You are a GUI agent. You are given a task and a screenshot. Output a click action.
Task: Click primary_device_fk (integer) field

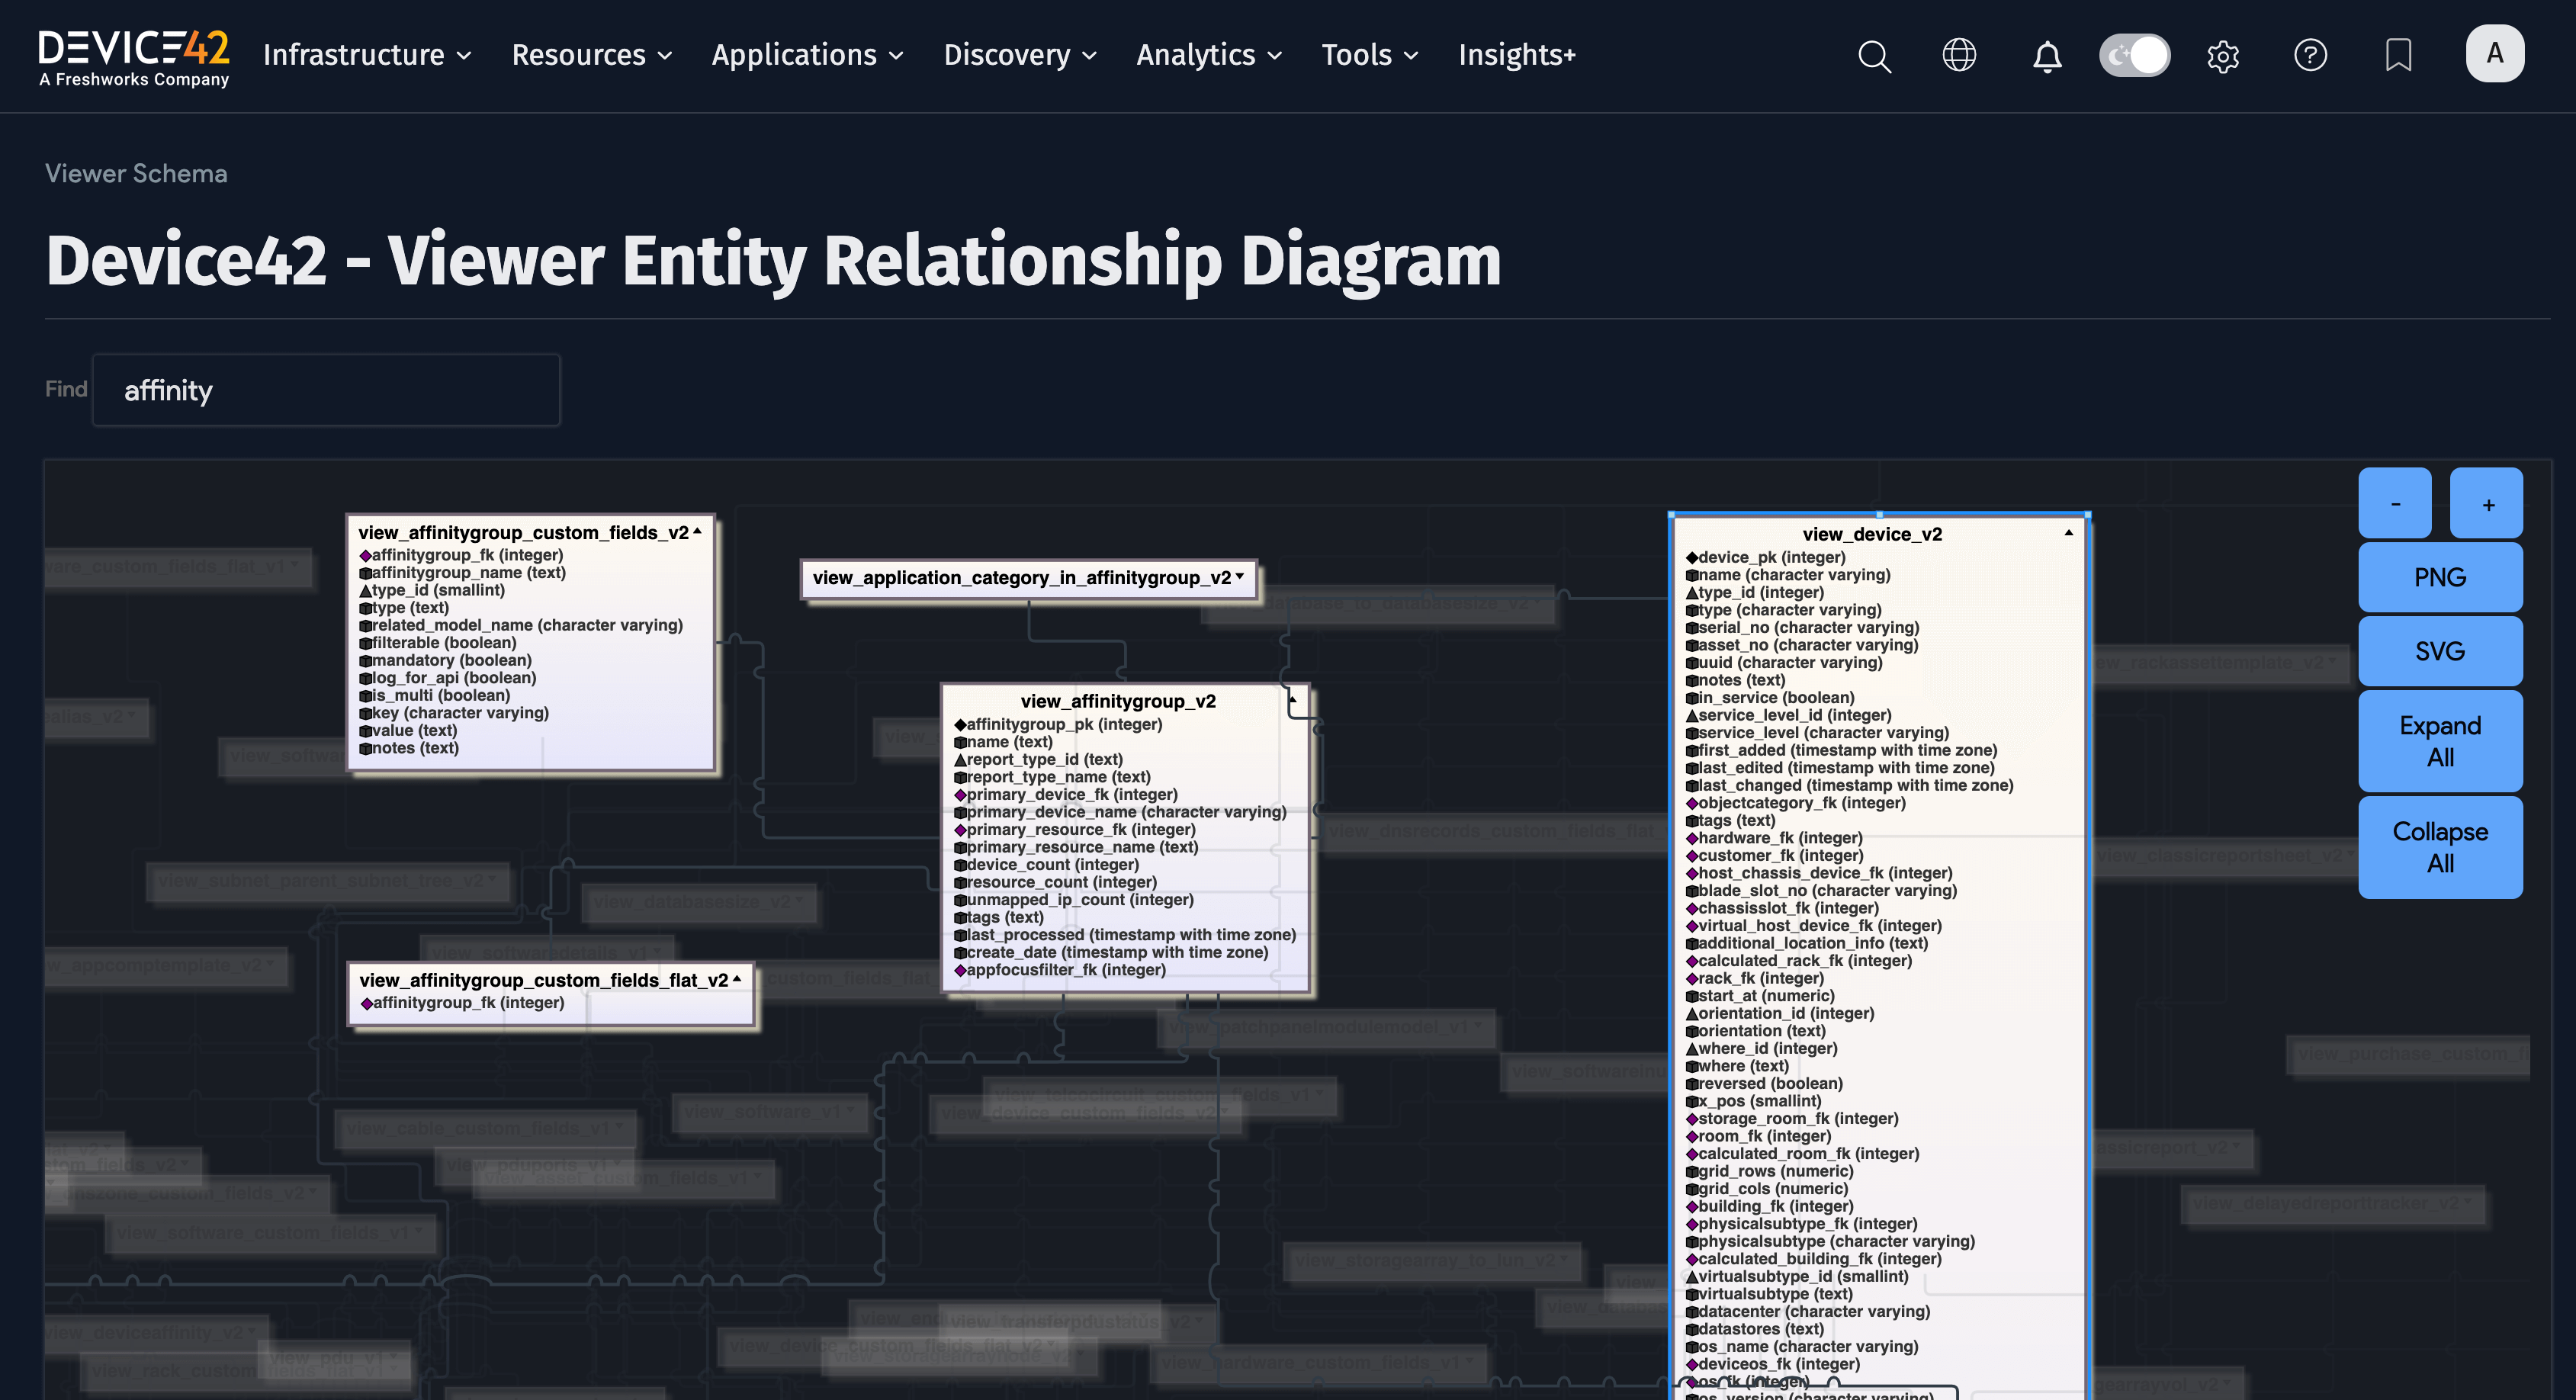(1066, 794)
